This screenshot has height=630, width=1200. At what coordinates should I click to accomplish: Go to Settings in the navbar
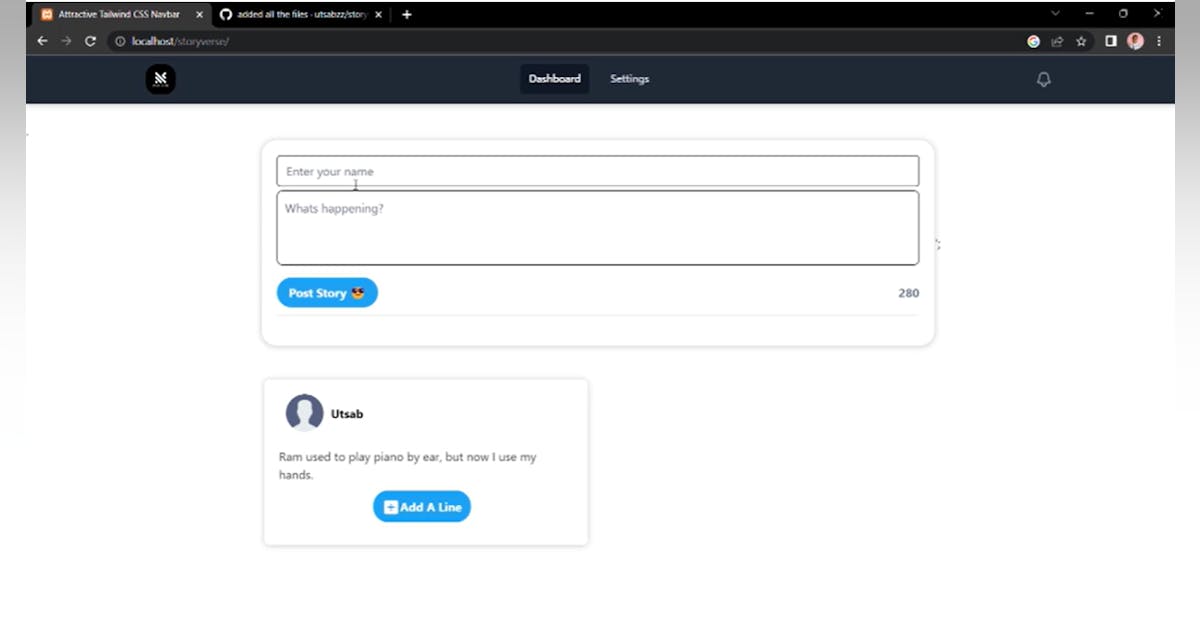pos(629,79)
